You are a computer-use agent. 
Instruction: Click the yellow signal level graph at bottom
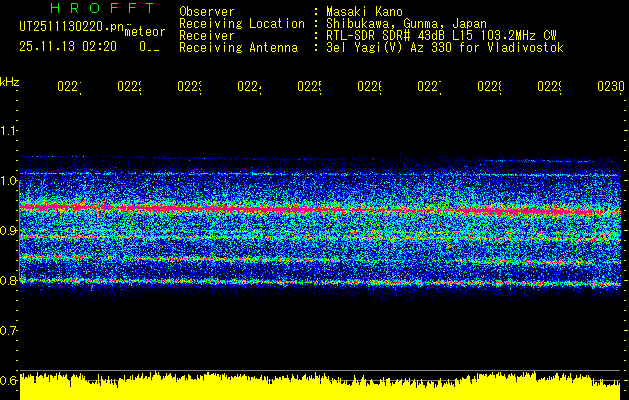320,386
